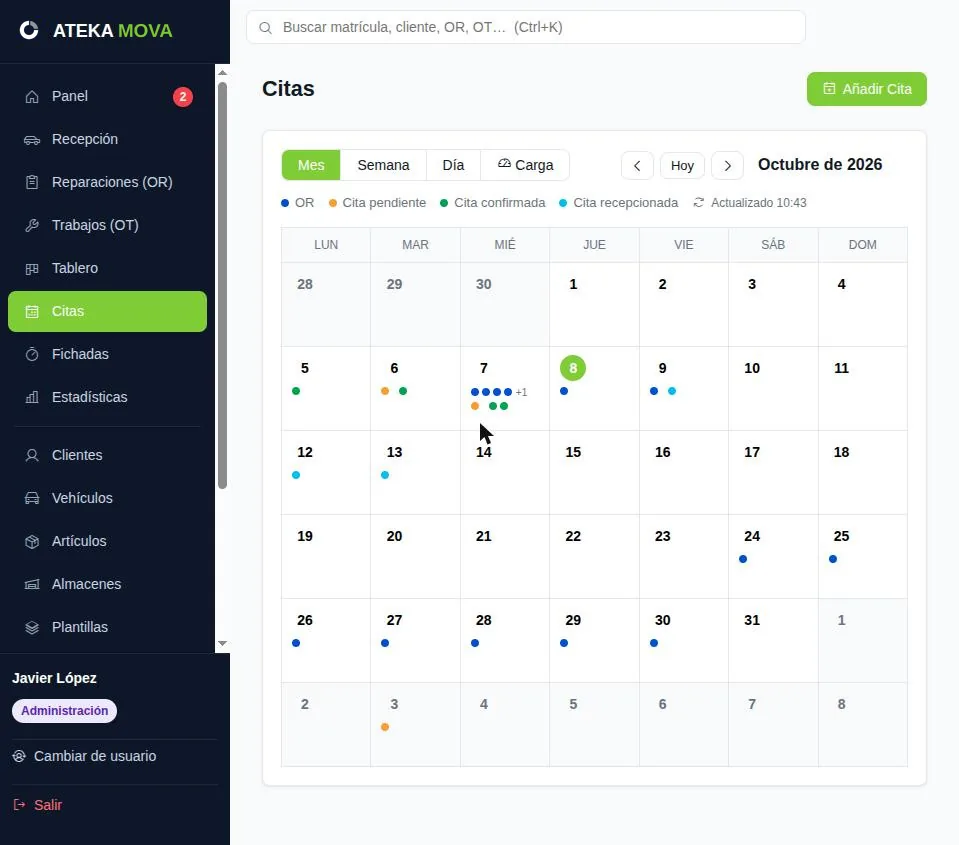The image size is (959, 845).
Task: Click the blue OR dot on day 24
Action: click(x=743, y=559)
